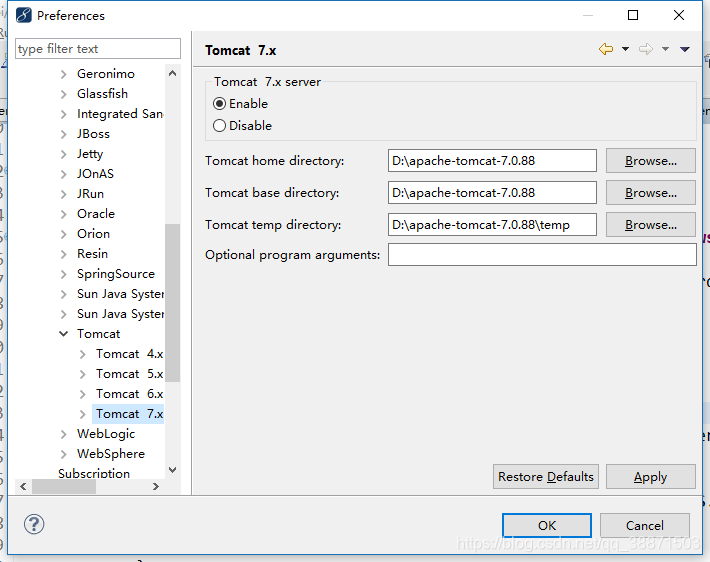The height and width of the screenshot is (562, 710).
Task: Expand the Tomcat 7.x node arrow
Action: tap(82, 414)
